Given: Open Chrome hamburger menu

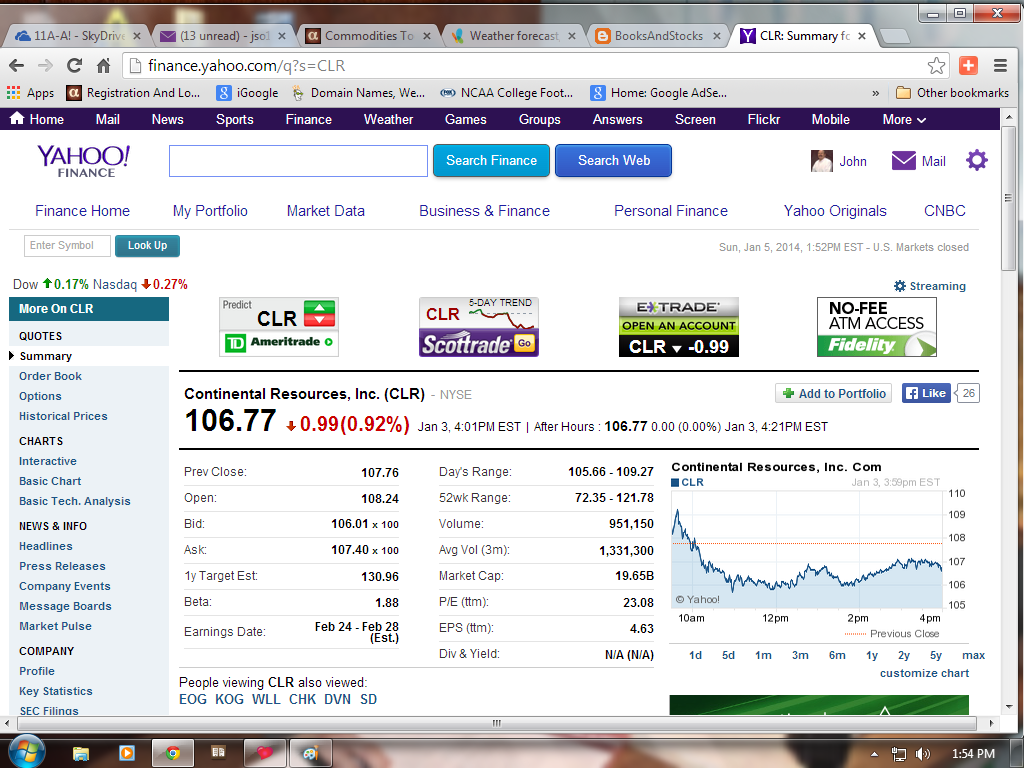Looking at the screenshot, I should point(1000,65).
